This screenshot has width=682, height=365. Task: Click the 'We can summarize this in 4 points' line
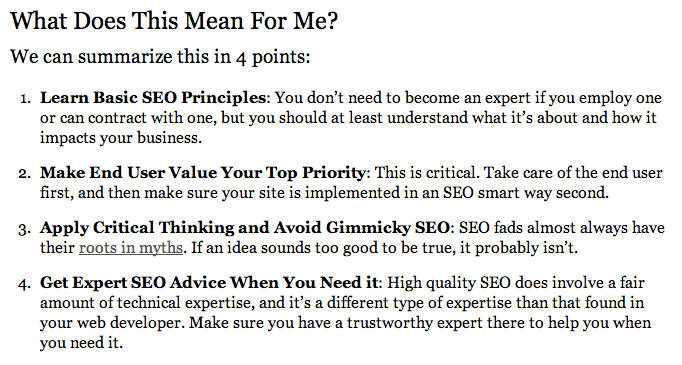[x=160, y=57]
